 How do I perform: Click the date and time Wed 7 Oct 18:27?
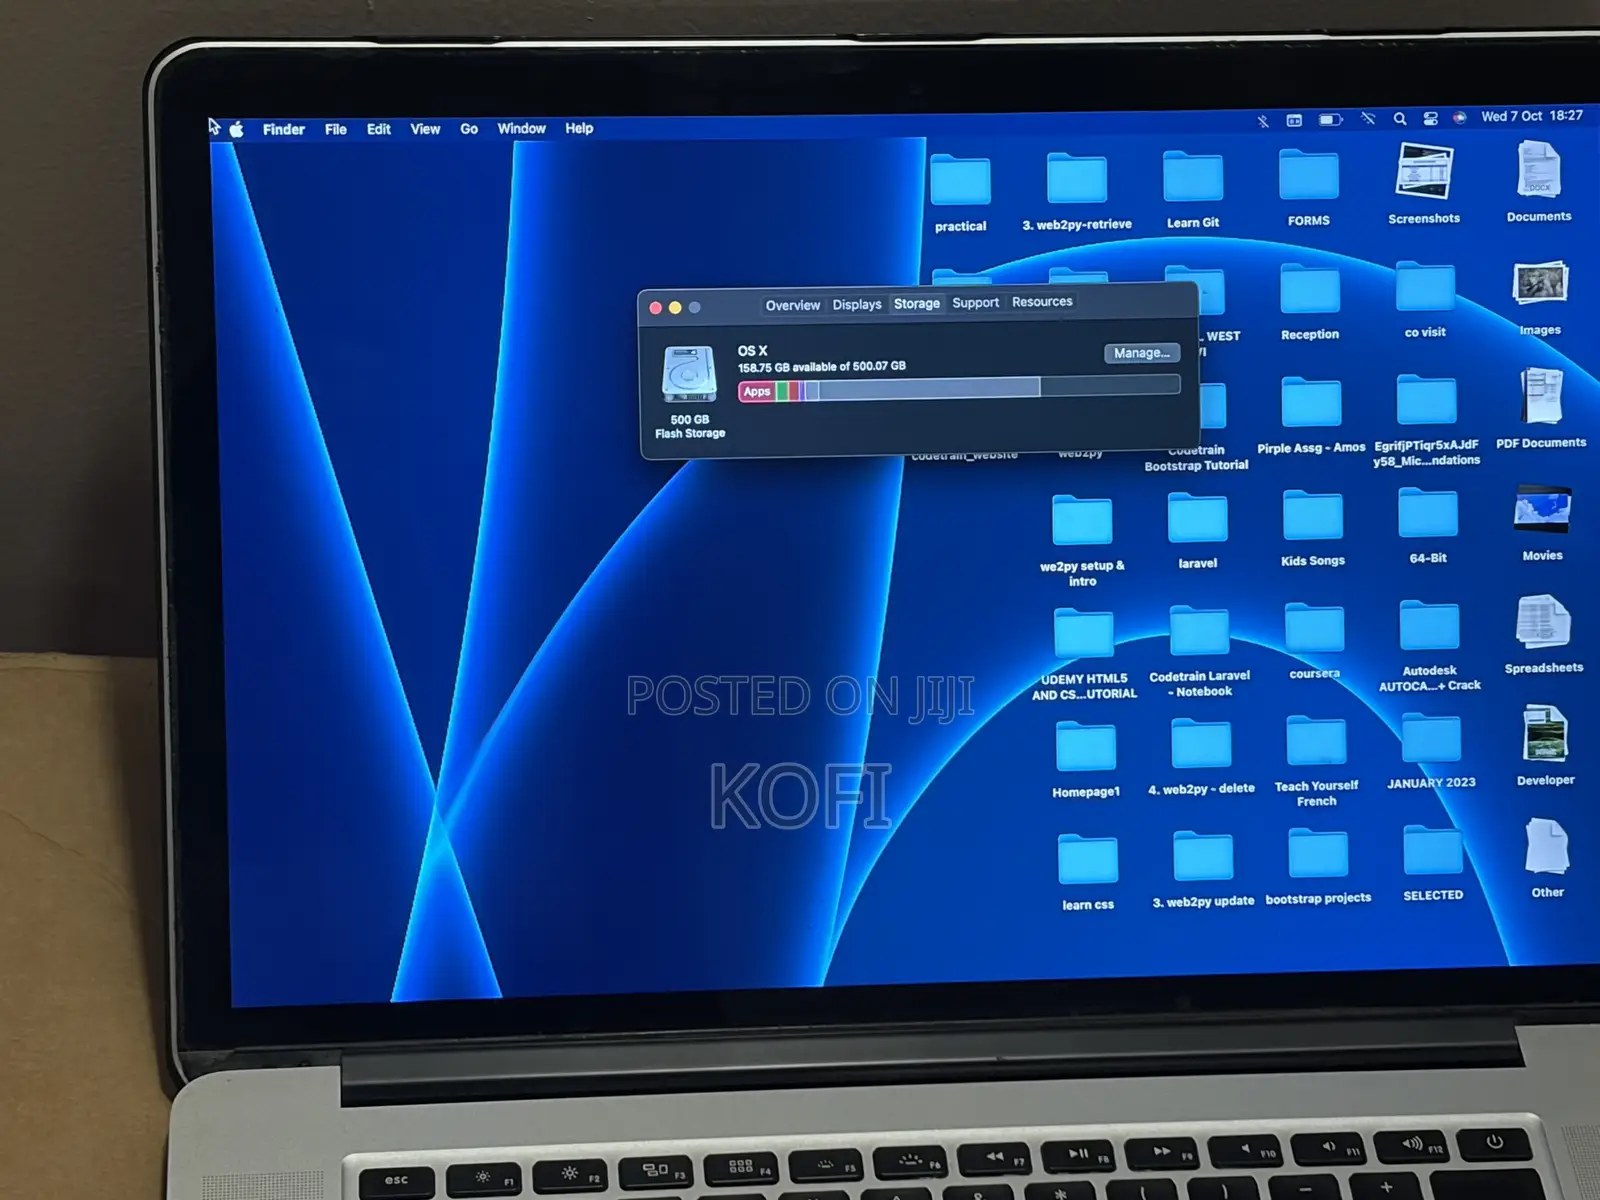(x=1532, y=116)
